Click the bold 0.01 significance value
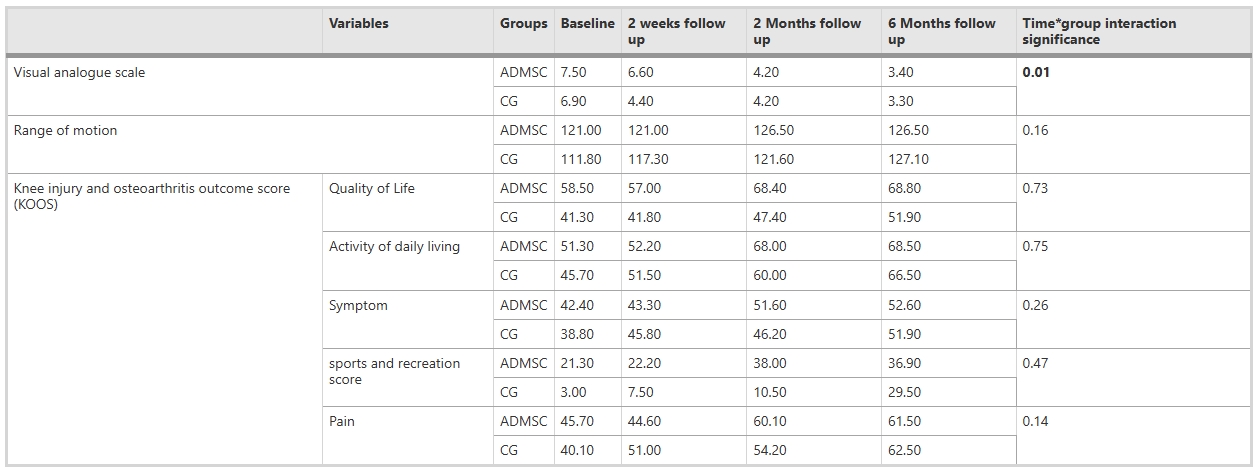The width and height of the screenshot is (1257, 472). (1036, 72)
